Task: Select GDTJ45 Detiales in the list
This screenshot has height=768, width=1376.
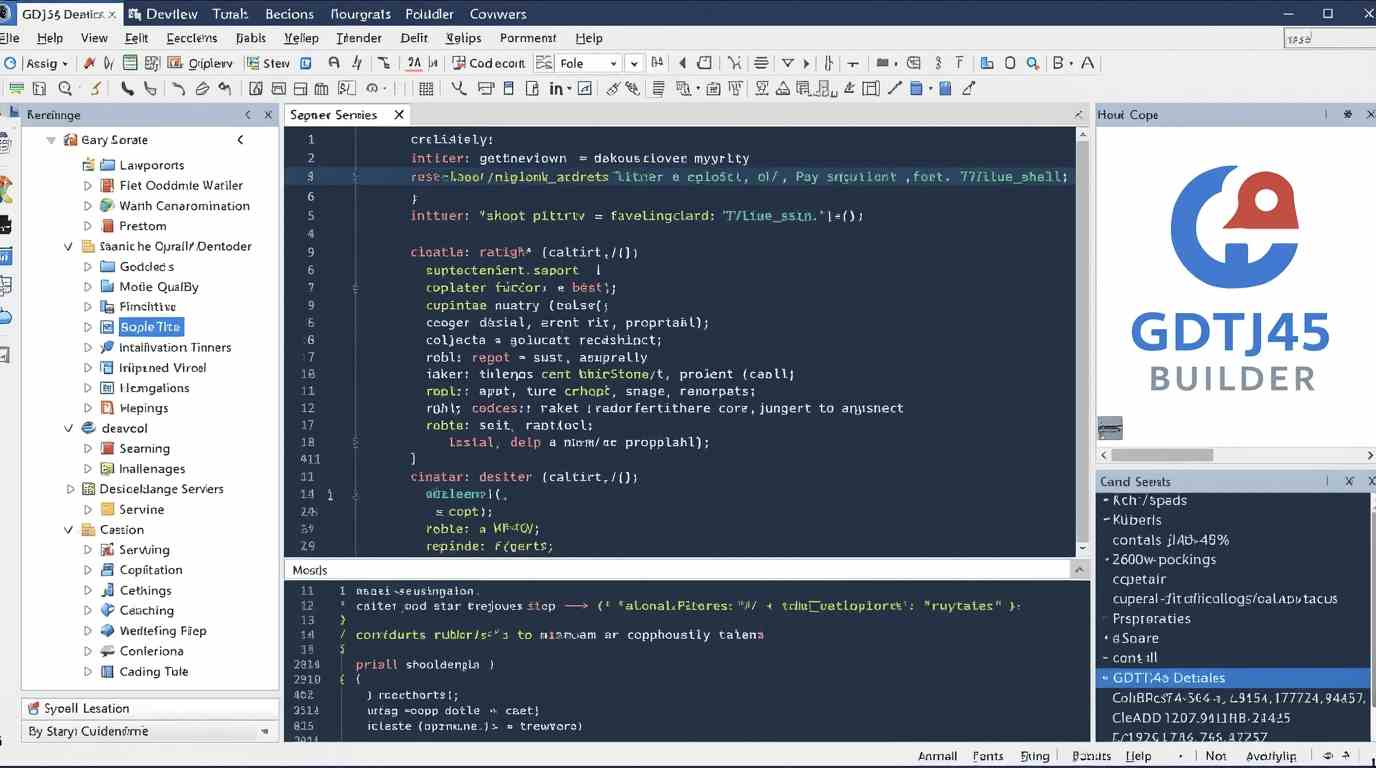Action: tap(1168, 678)
